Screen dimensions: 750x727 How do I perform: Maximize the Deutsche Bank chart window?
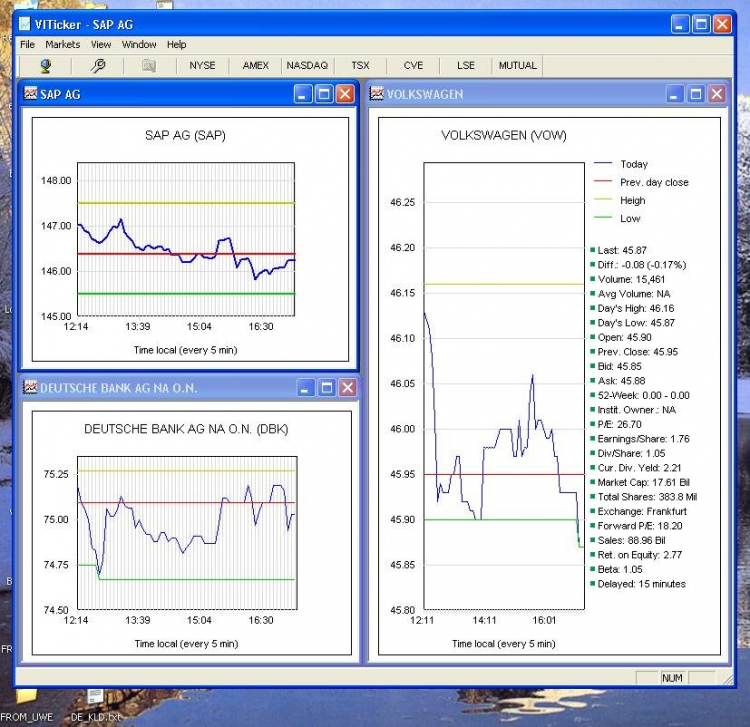(326, 388)
